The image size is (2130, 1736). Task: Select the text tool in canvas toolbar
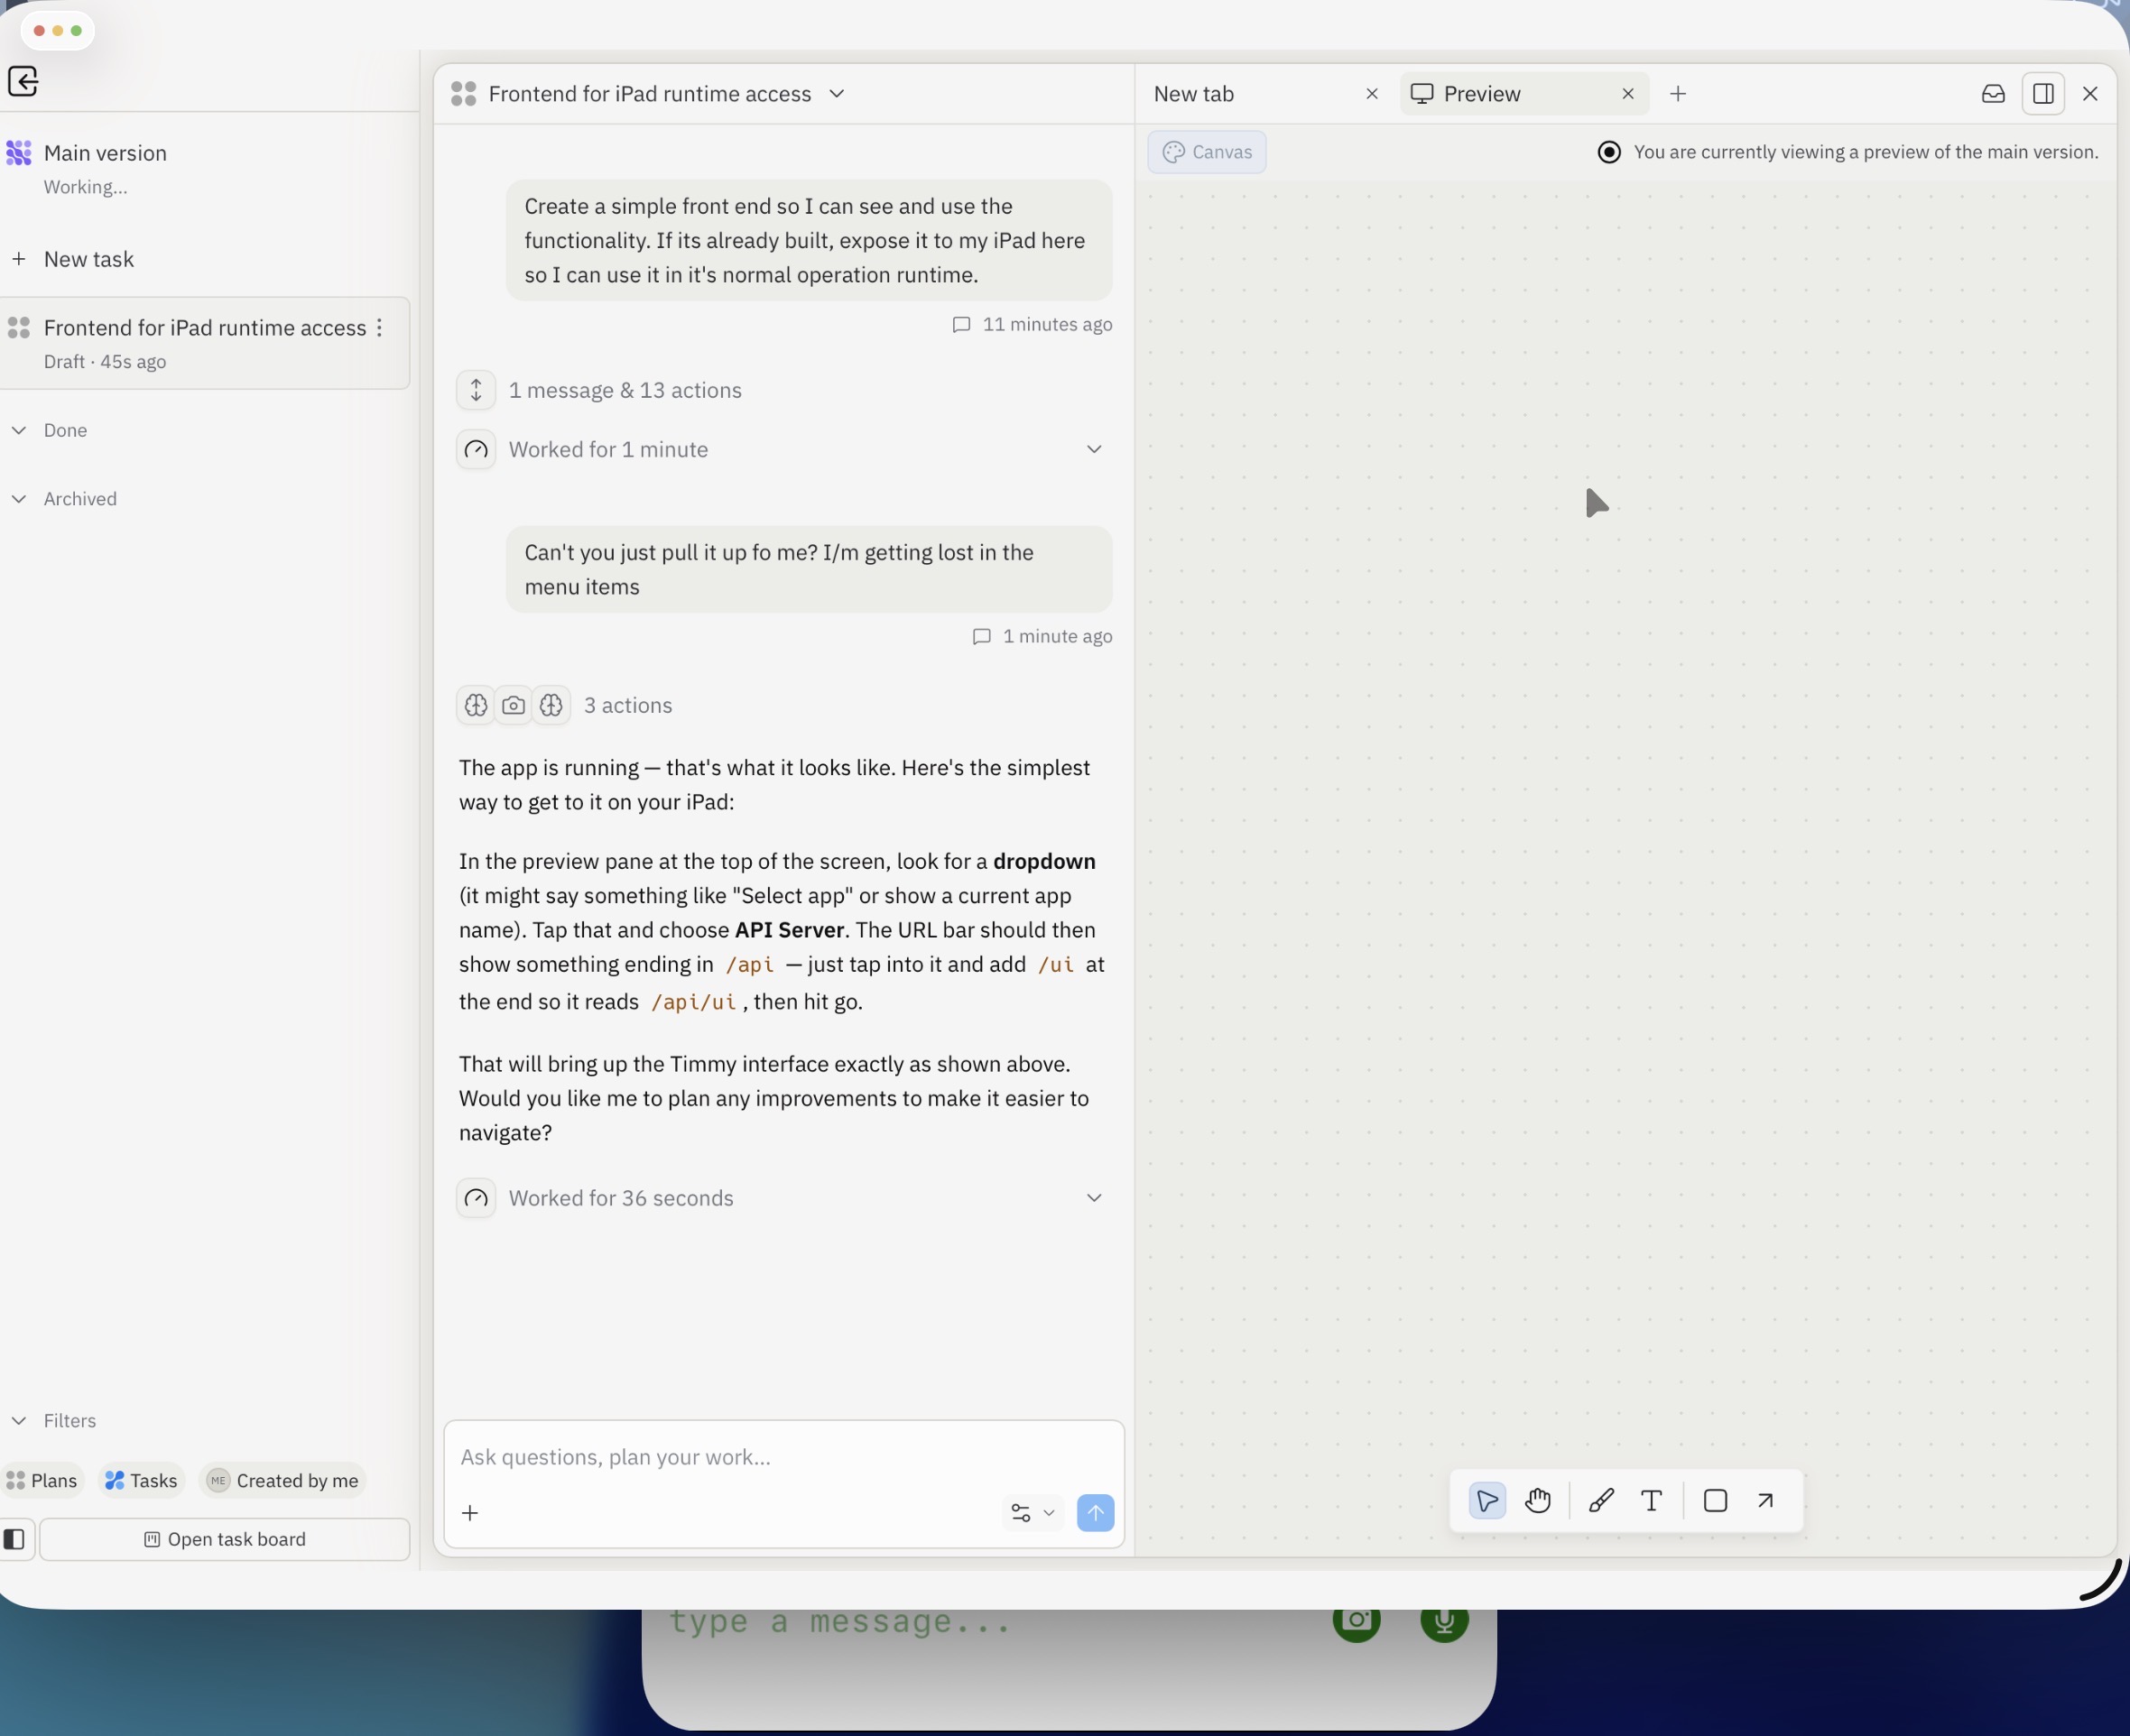coord(1651,1500)
